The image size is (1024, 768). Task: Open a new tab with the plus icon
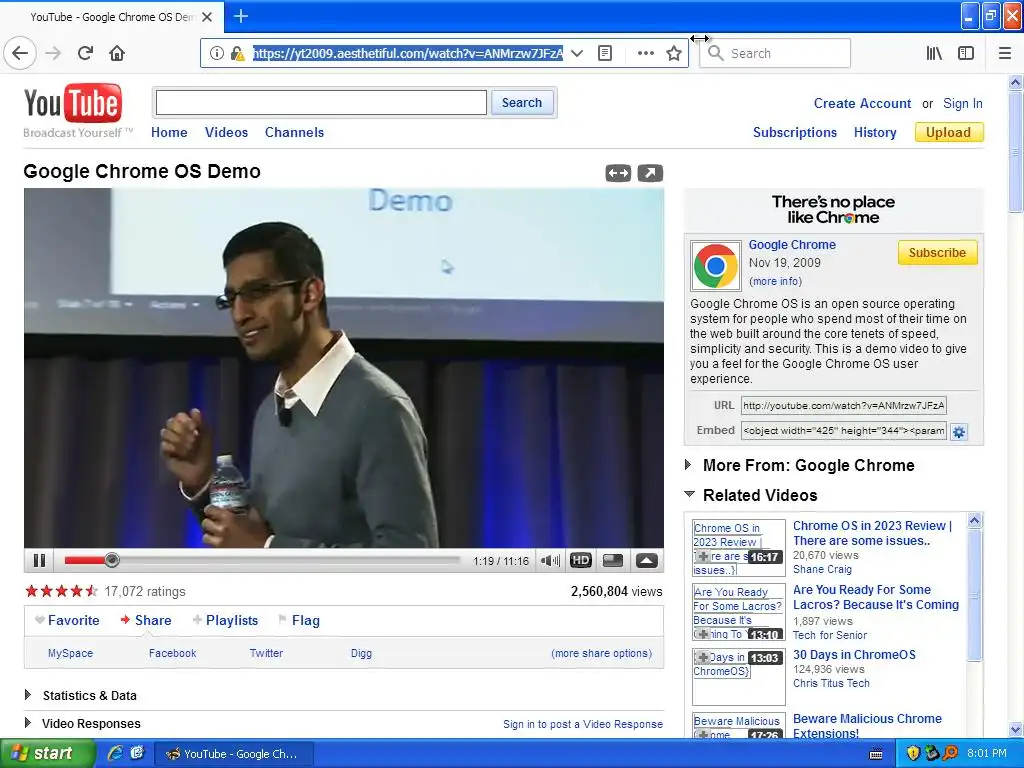click(x=240, y=16)
